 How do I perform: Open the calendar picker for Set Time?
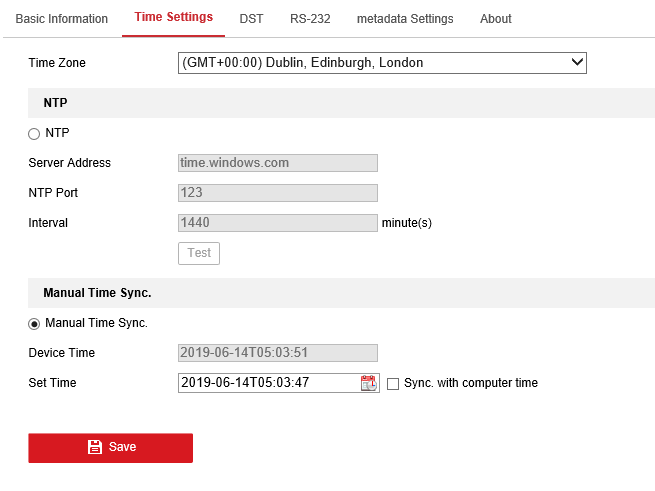click(x=368, y=383)
